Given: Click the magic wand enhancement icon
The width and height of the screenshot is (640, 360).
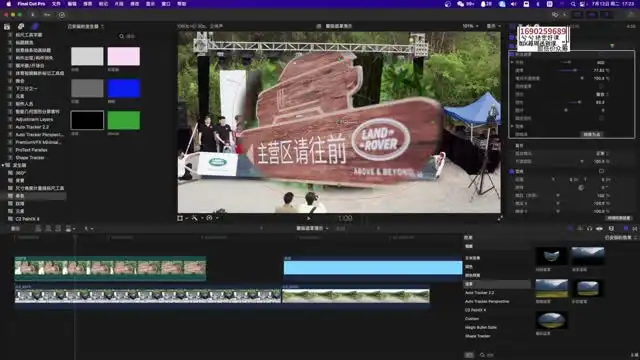Looking at the screenshot, I should (195, 218).
